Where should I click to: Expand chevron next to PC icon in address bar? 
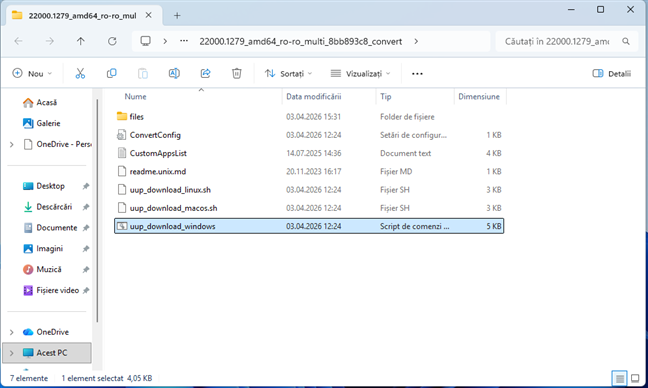(165, 41)
